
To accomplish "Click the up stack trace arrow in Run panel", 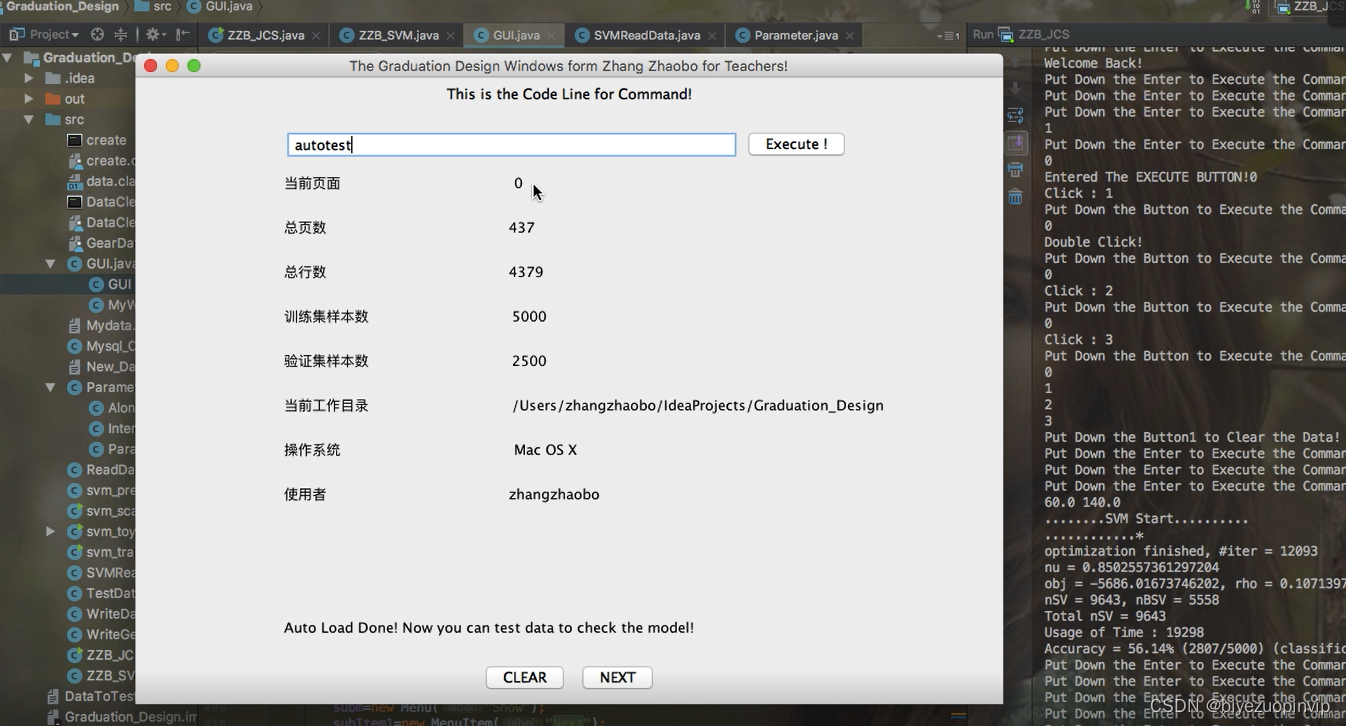I will point(1015,62).
